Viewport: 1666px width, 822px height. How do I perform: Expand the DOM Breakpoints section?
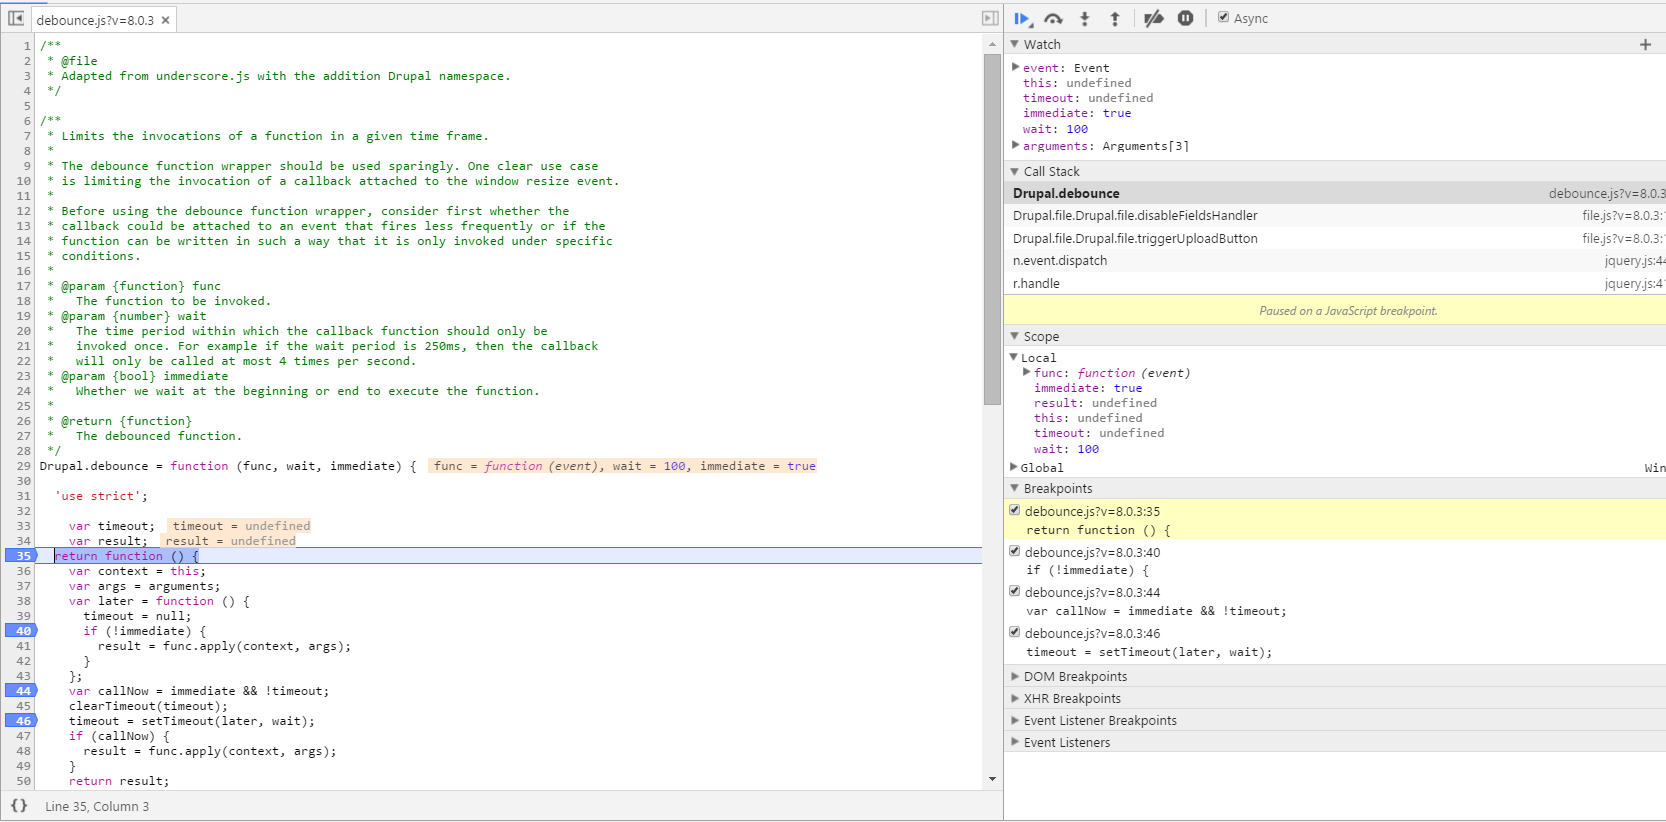tap(1074, 677)
